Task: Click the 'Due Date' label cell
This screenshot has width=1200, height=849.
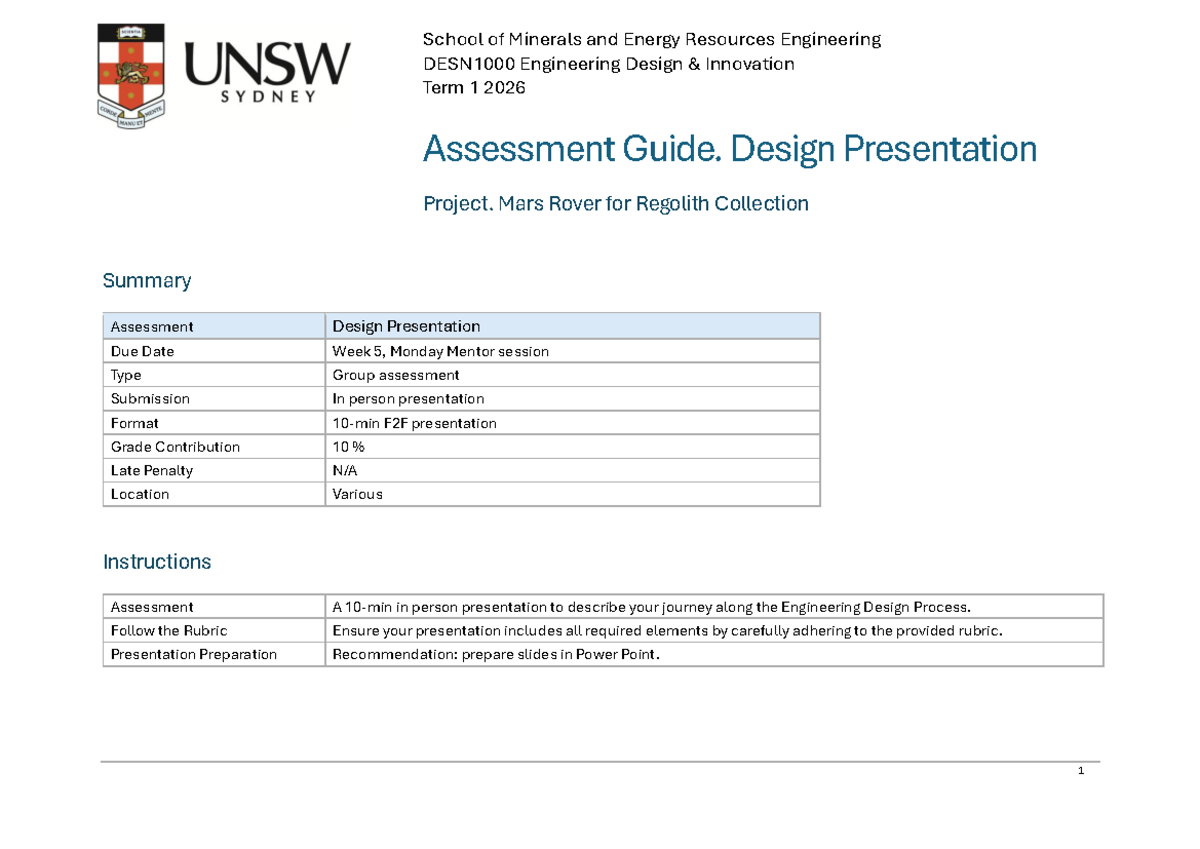Action: [x=214, y=351]
